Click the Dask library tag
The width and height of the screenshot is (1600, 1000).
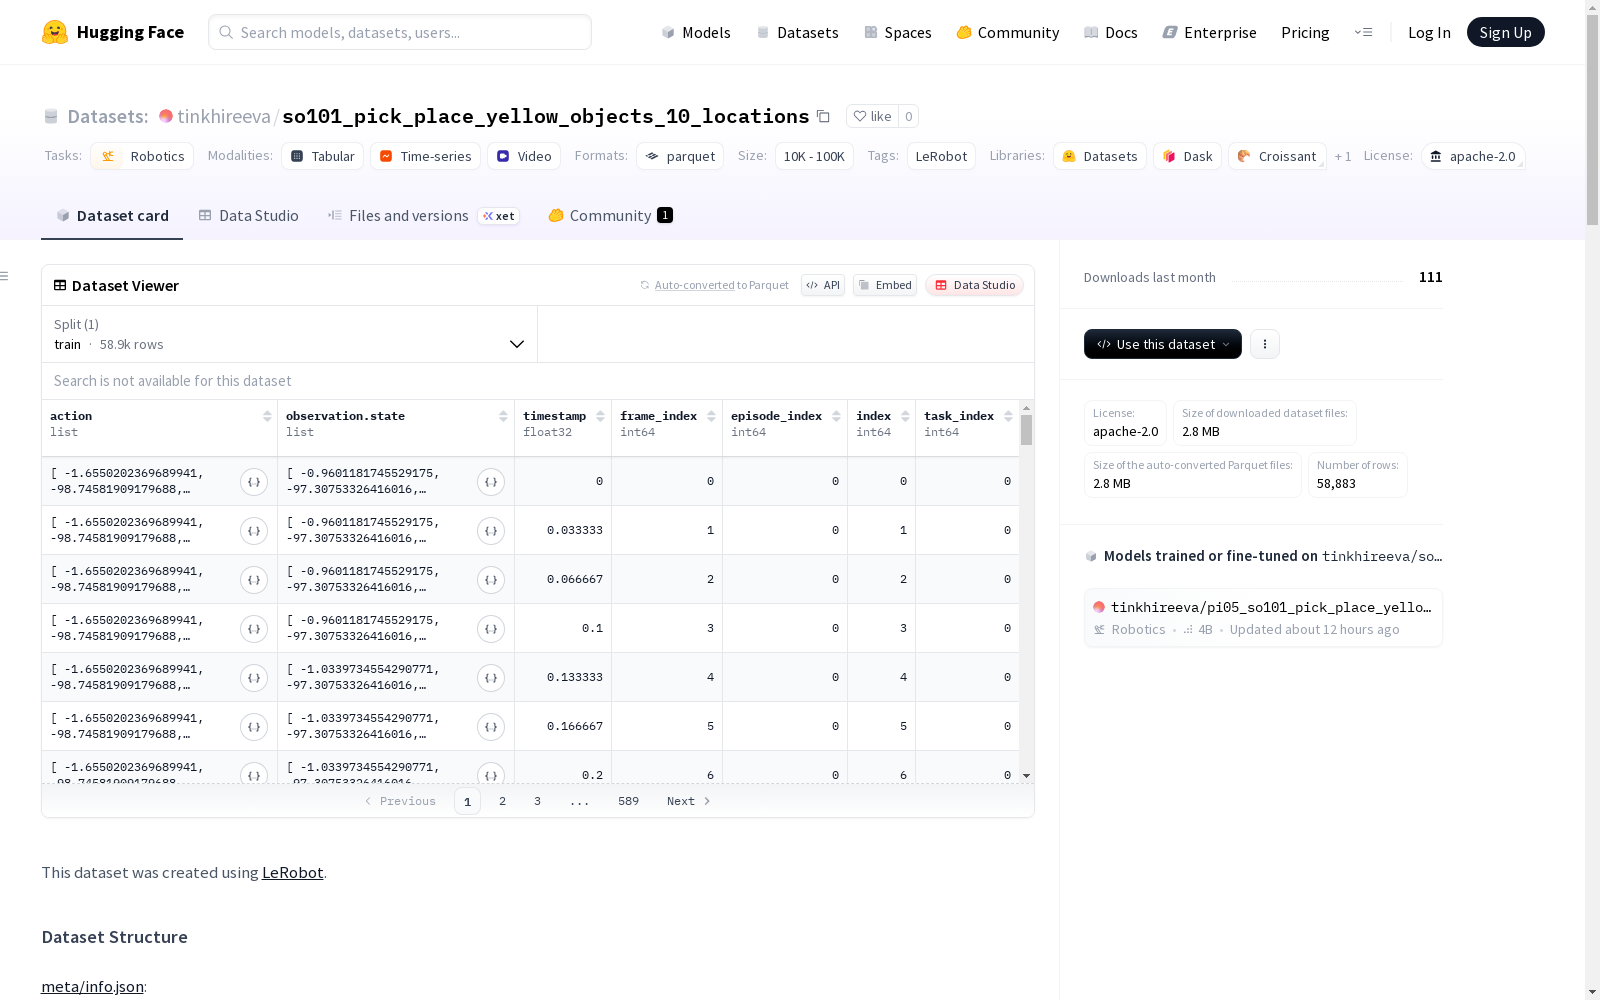coord(1188,156)
